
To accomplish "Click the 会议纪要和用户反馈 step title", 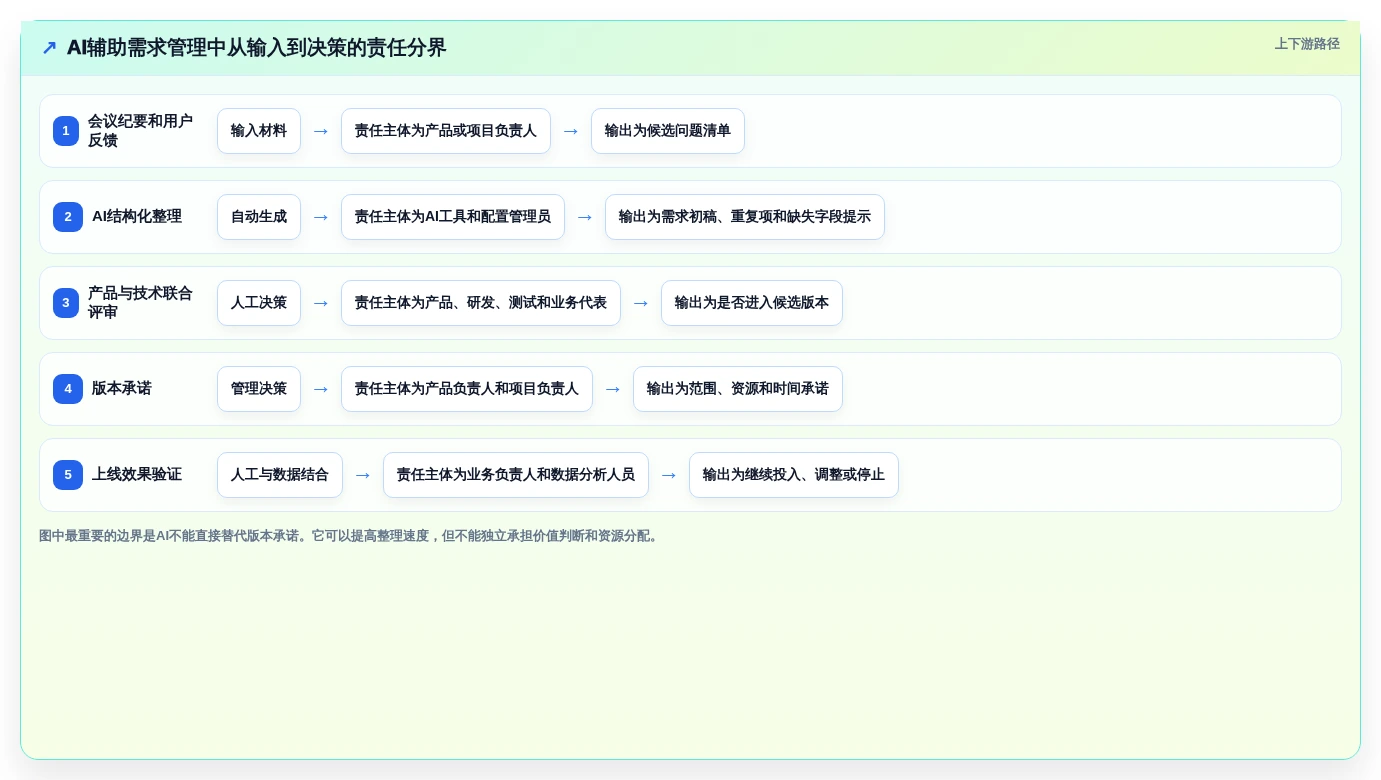I will (x=140, y=131).
